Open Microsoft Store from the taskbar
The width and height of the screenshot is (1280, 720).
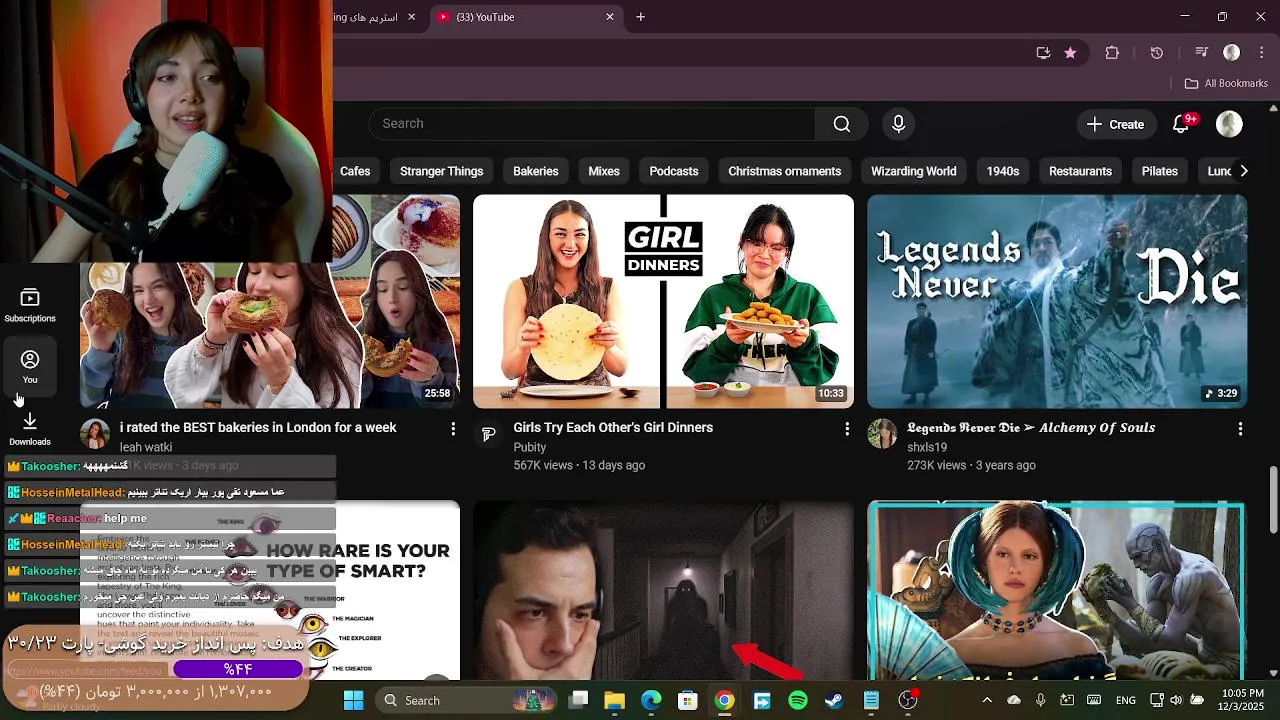[688, 700]
